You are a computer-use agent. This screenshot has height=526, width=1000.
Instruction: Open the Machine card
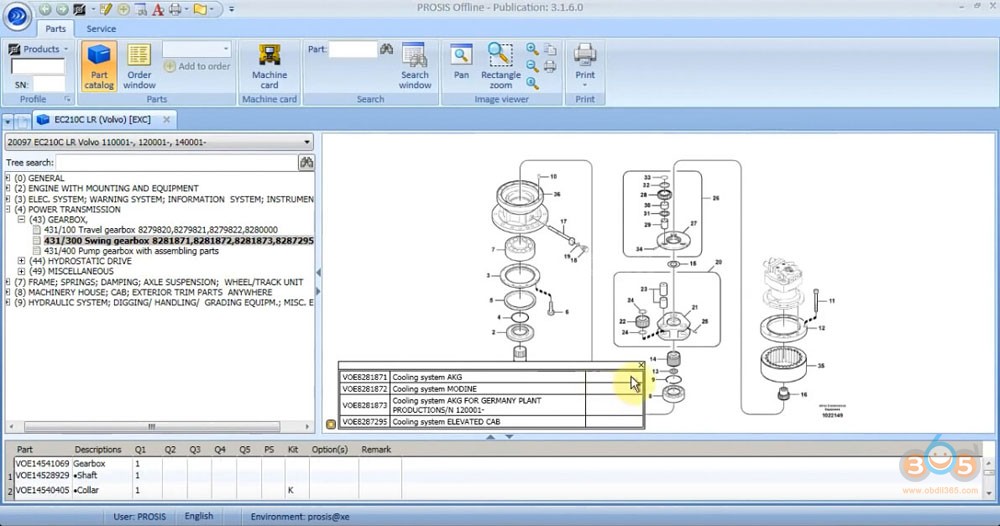(269, 66)
